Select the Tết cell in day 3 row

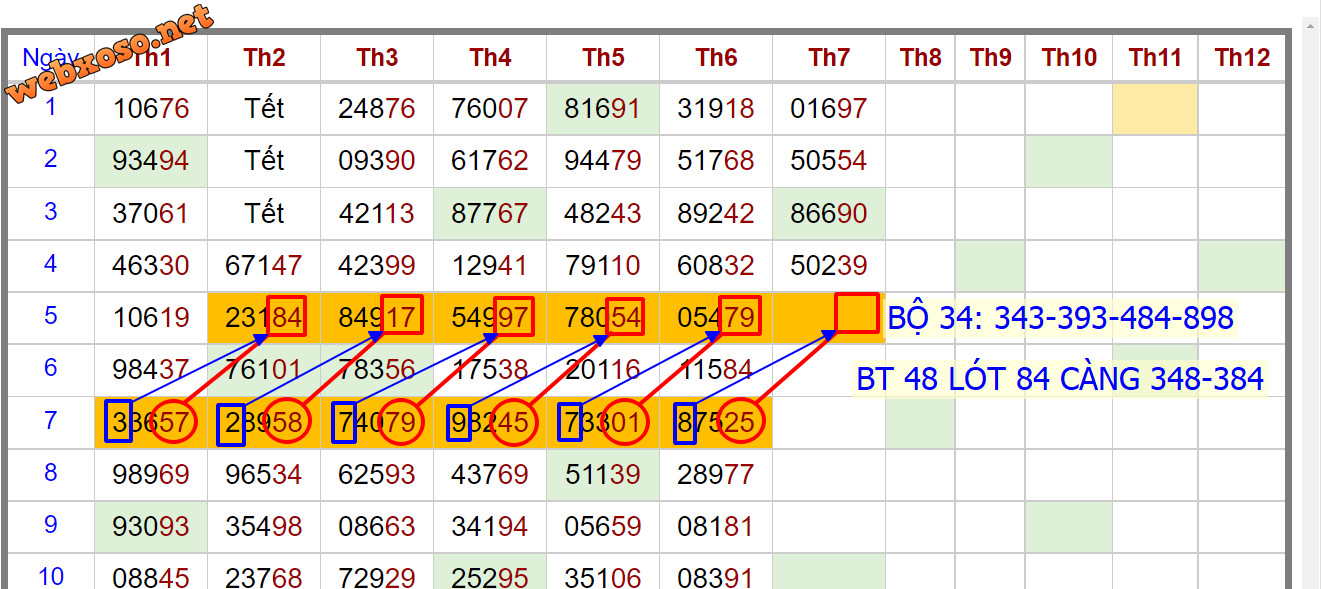click(264, 214)
